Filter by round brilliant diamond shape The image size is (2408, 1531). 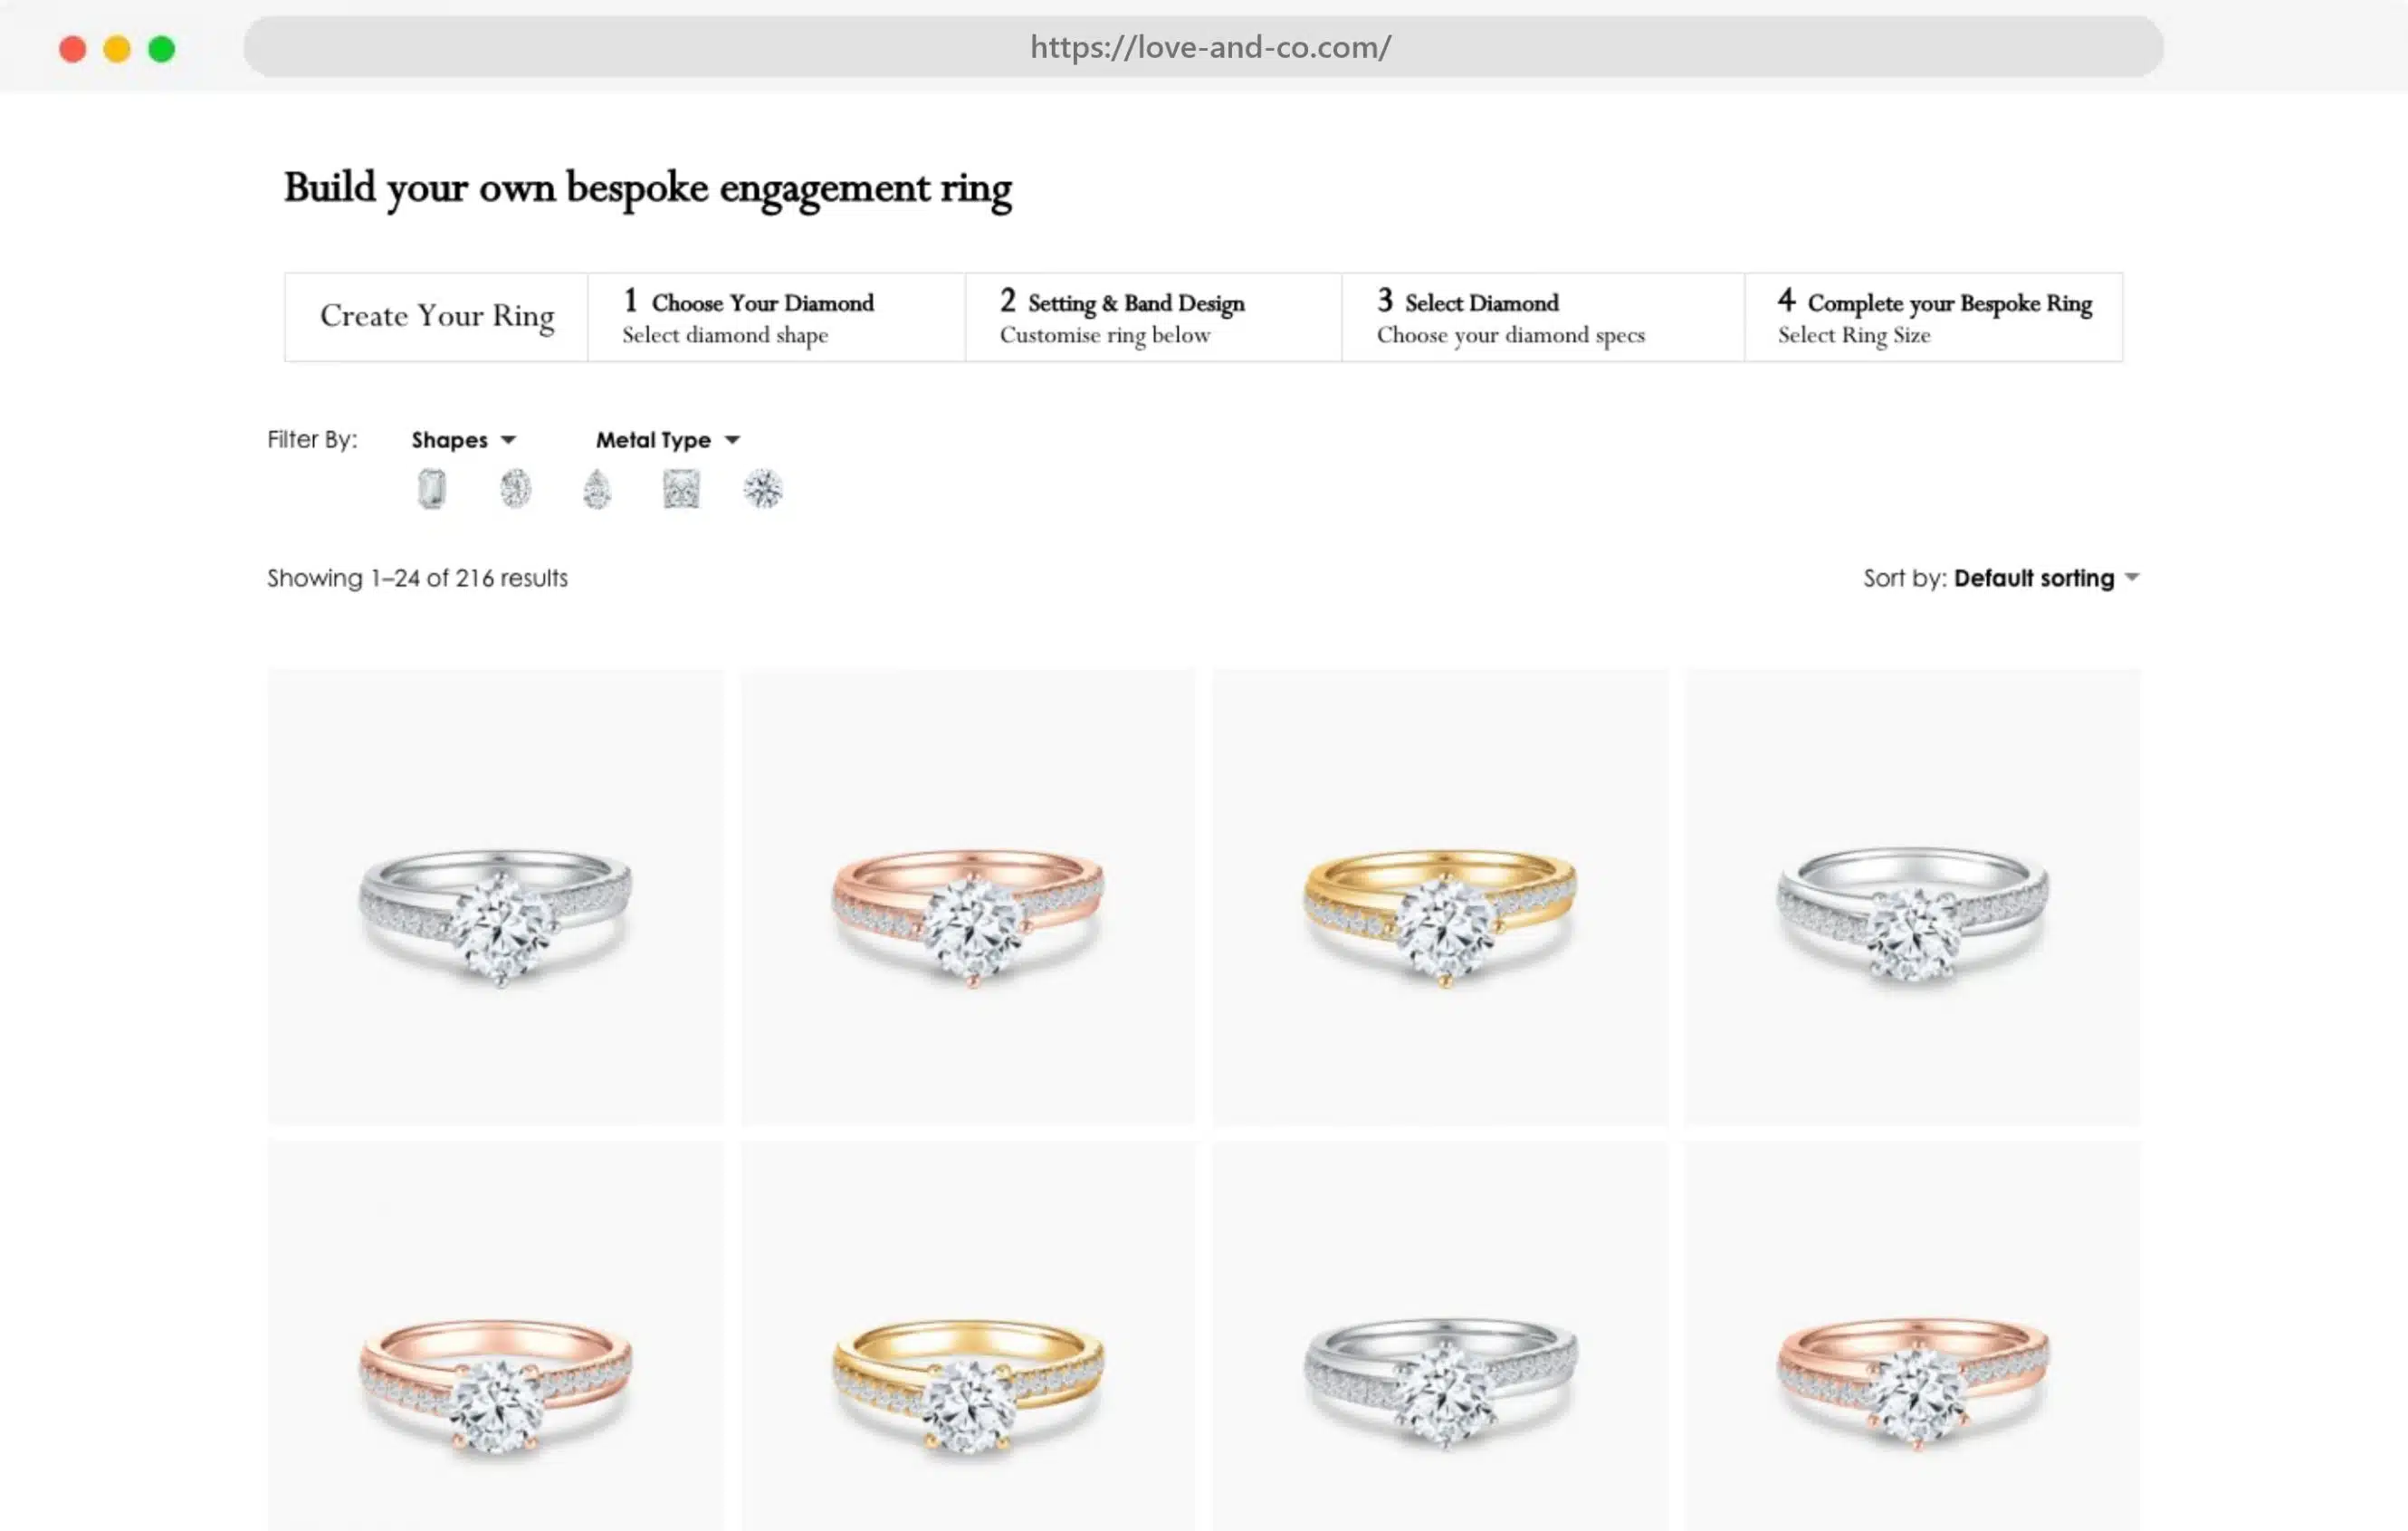click(x=763, y=489)
